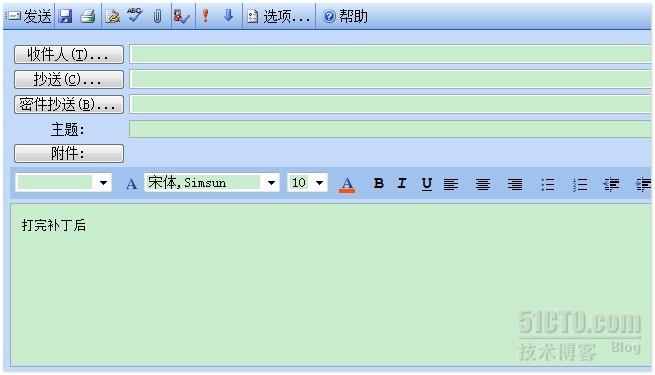Open the 密件抄送(B) address picker
This screenshot has width=655, height=375.
point(69,104)
